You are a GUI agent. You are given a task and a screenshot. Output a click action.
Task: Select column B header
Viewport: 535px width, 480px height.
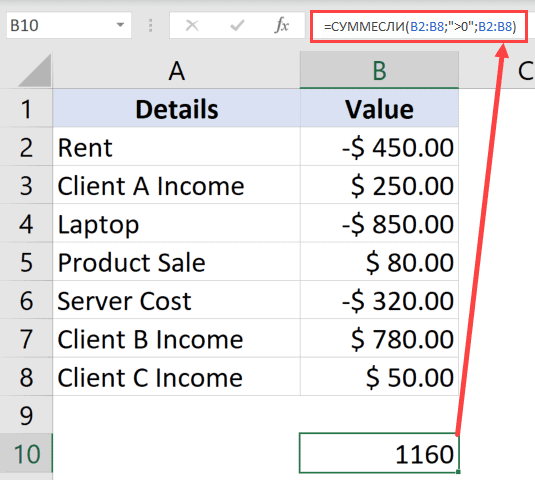tap(379, 71)
